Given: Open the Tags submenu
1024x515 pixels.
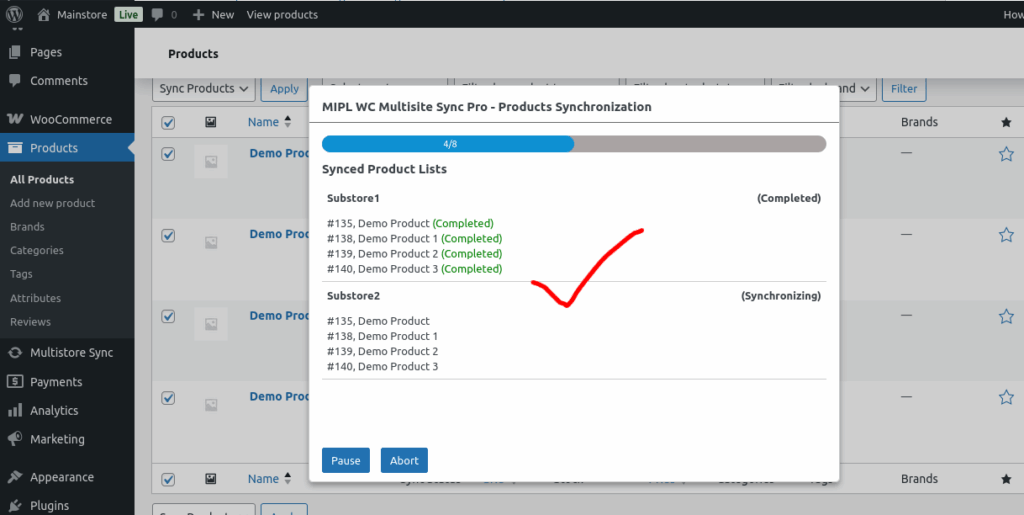Looking at the screenshot, I should (x=21, y=274).
